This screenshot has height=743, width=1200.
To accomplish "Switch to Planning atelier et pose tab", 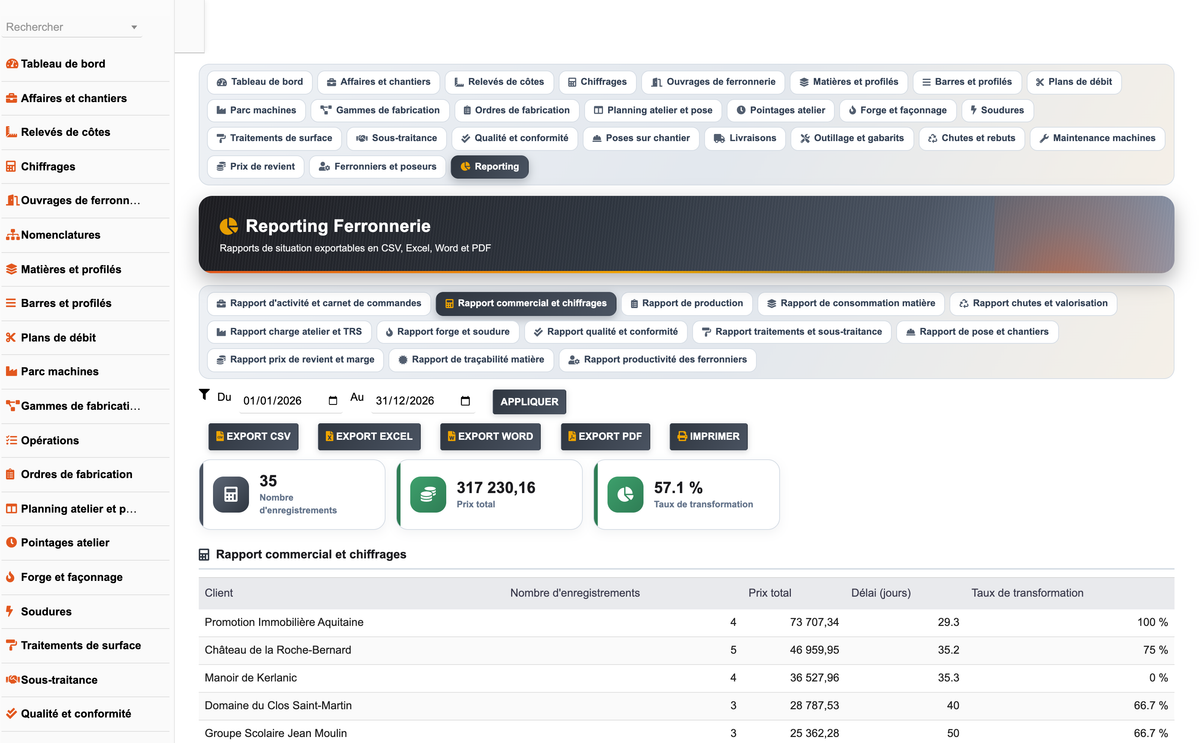I will click(x=653, y=110).
